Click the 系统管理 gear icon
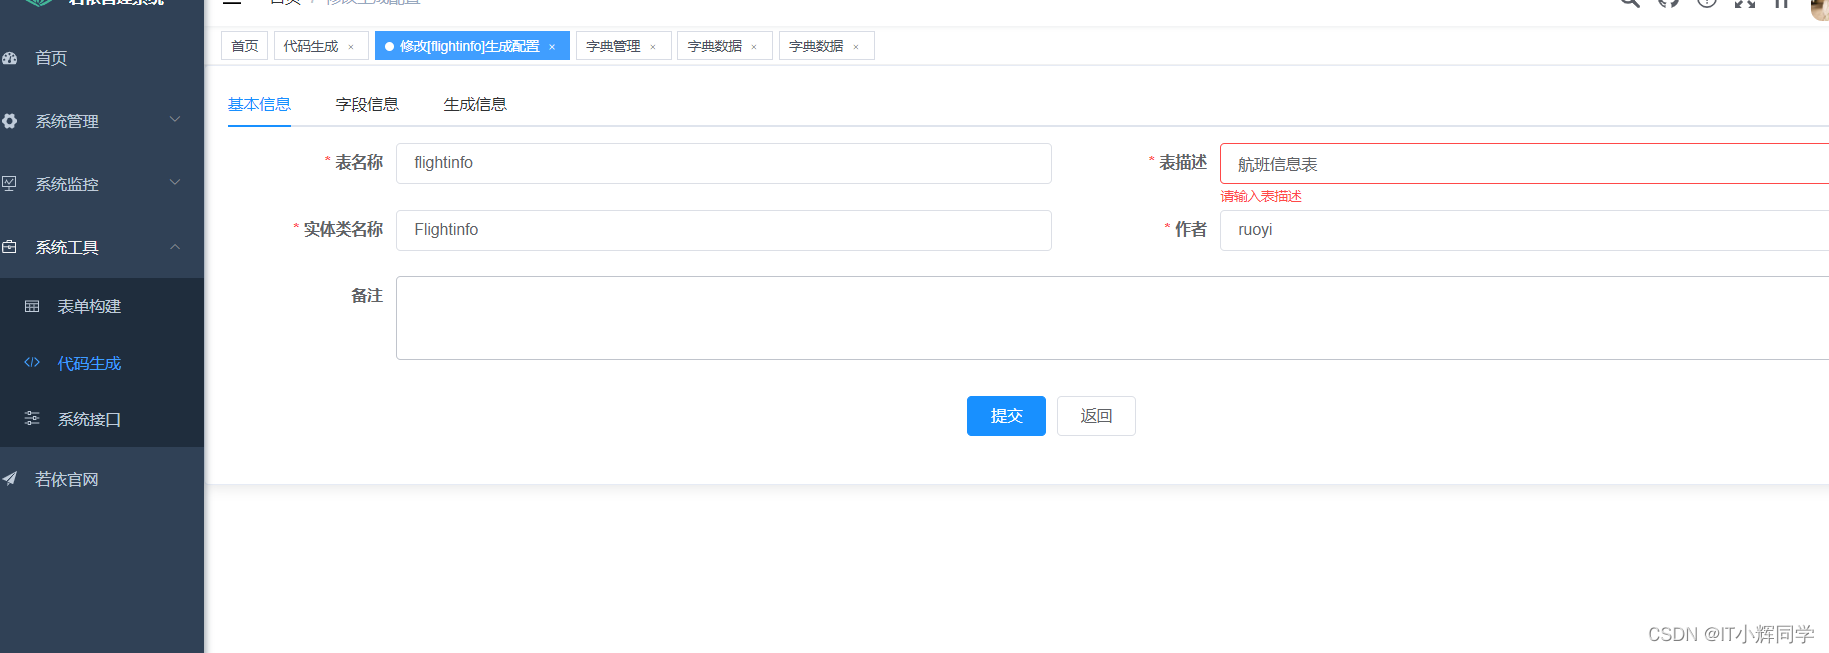 (x=10, y=121)
